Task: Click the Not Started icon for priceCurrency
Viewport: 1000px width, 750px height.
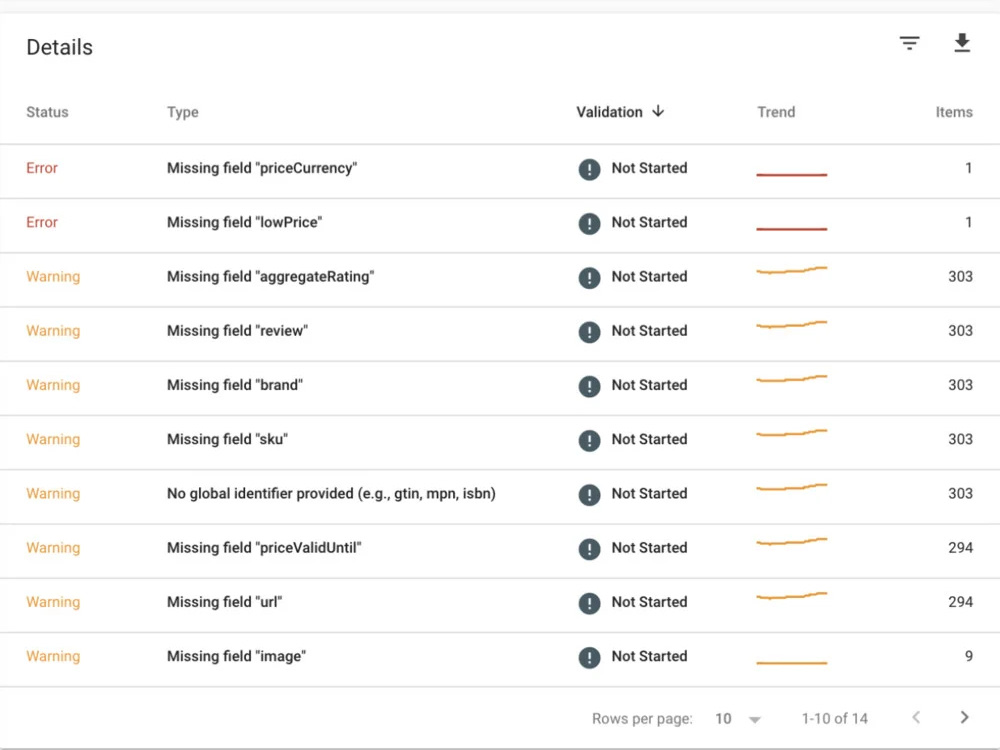Action: click(x=589, y=169)
